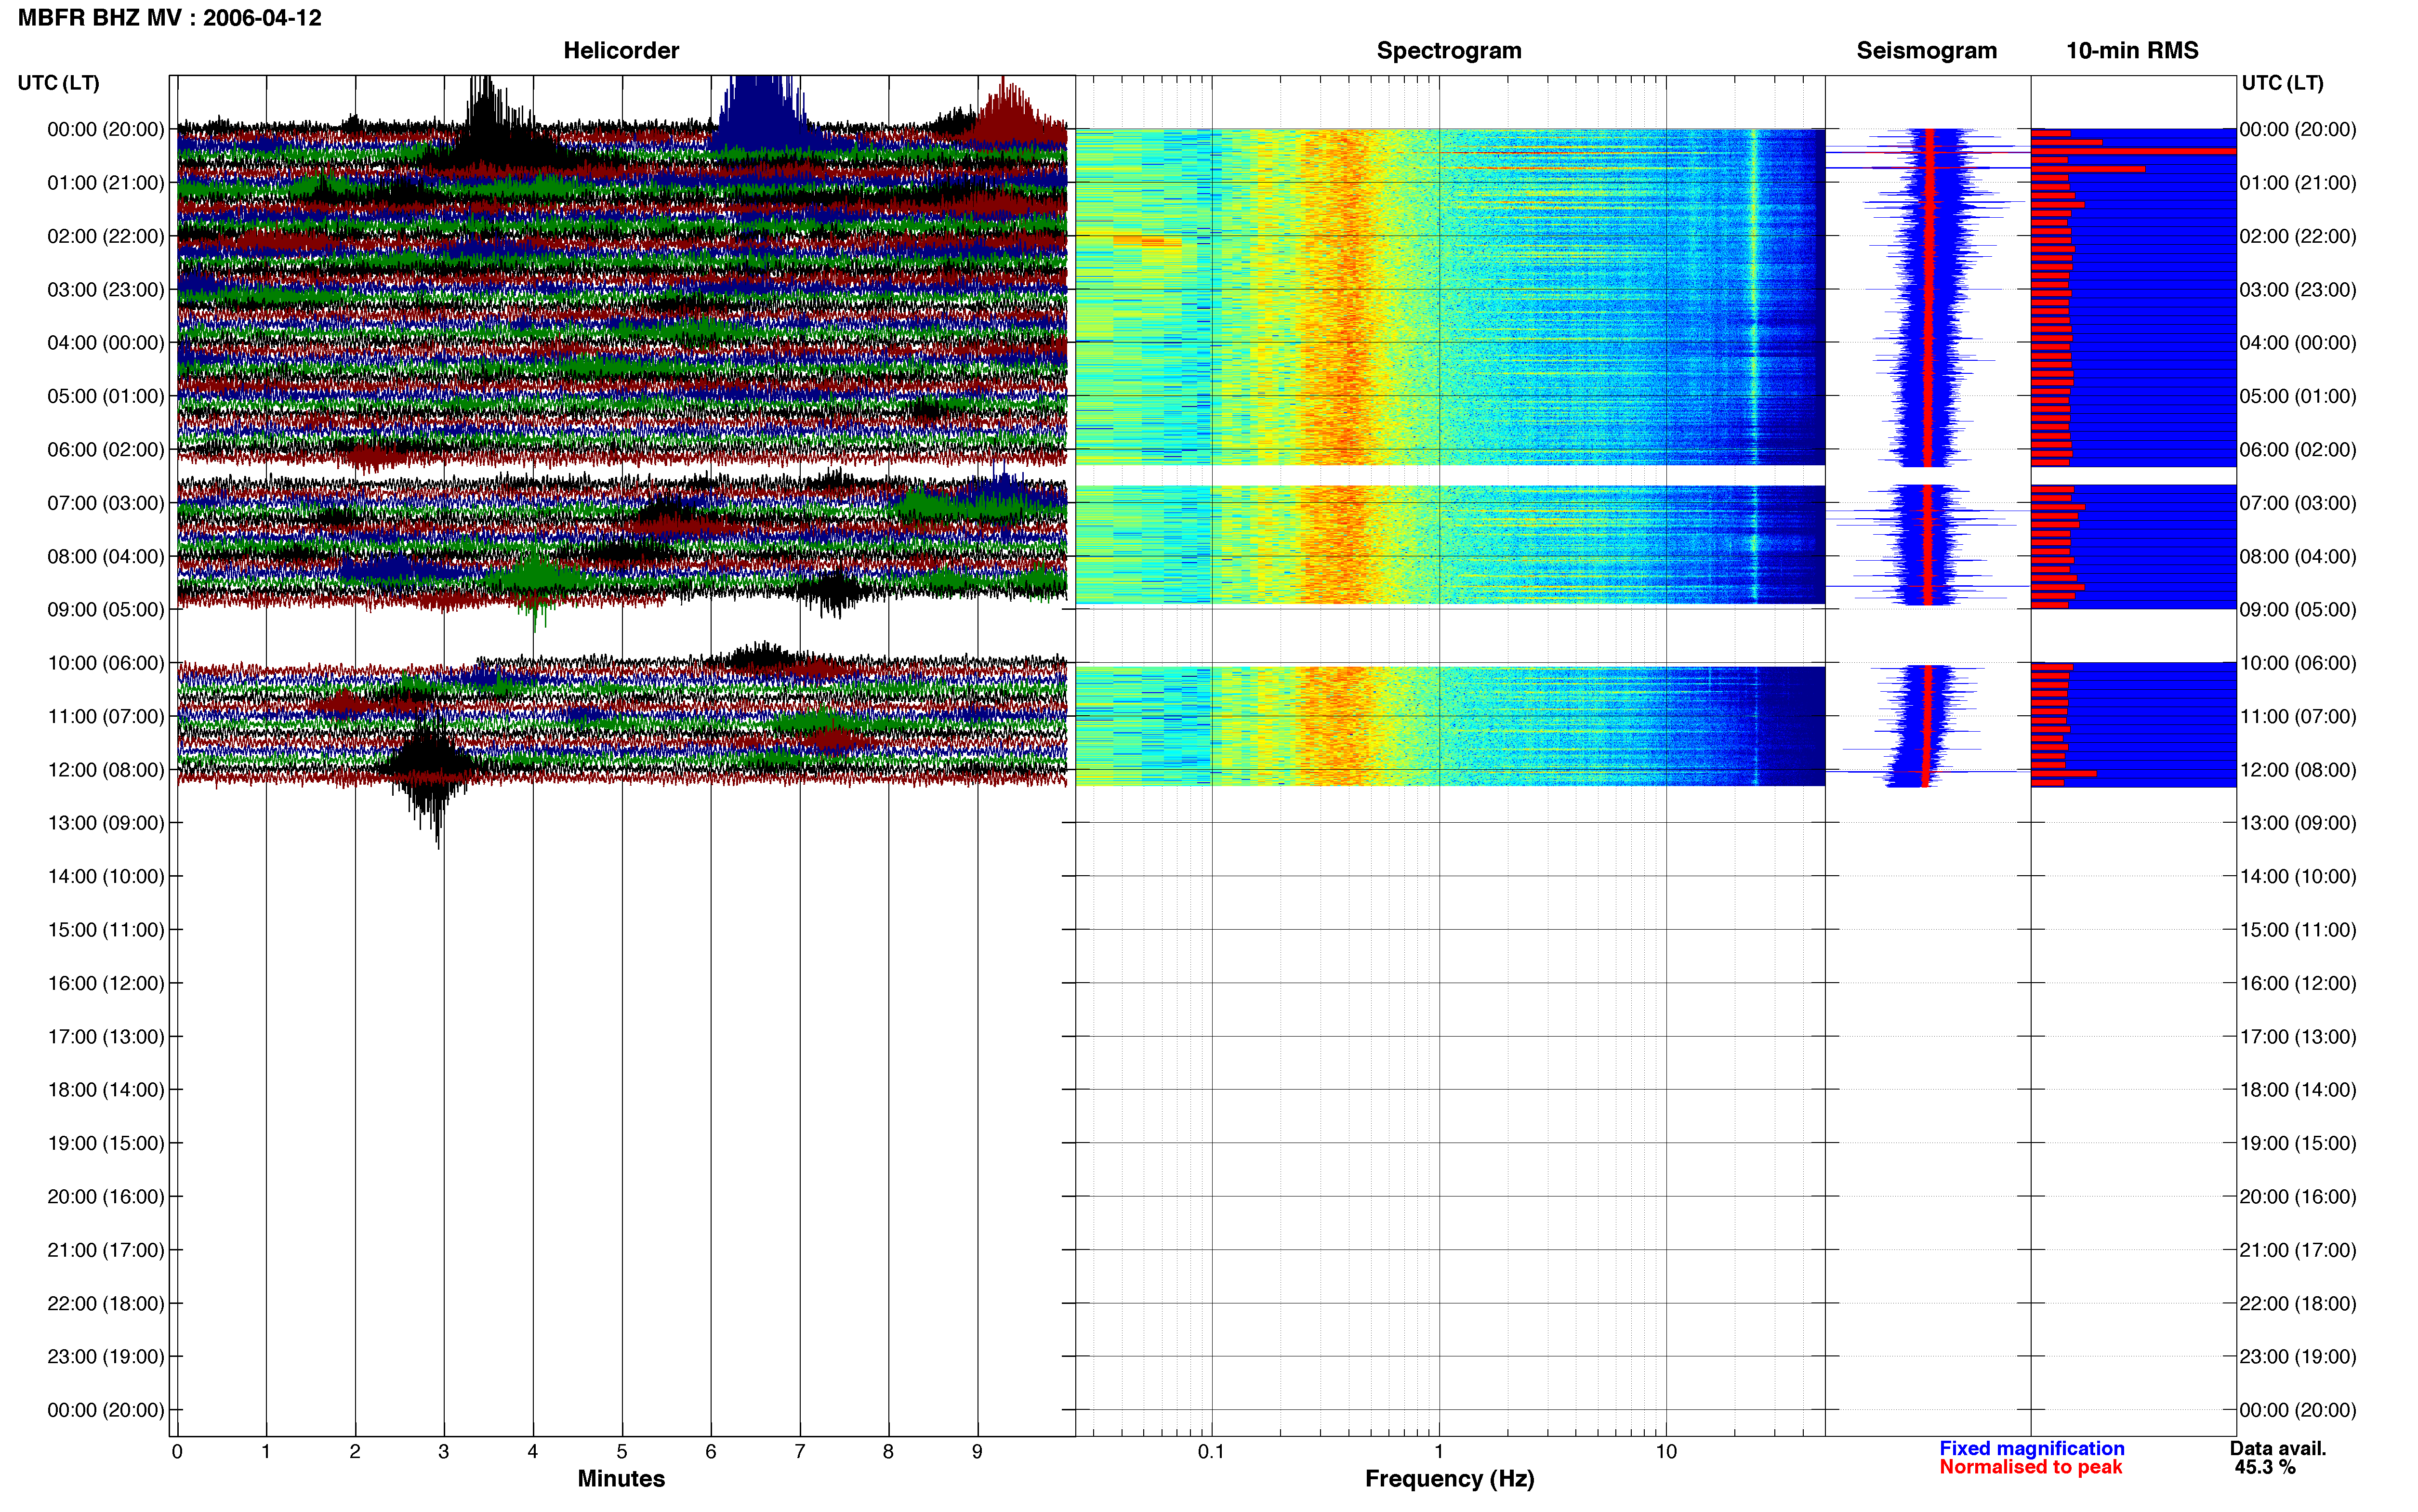
Task: Select the 'Seismogram' panel heading
Action: click(1926, 50)
